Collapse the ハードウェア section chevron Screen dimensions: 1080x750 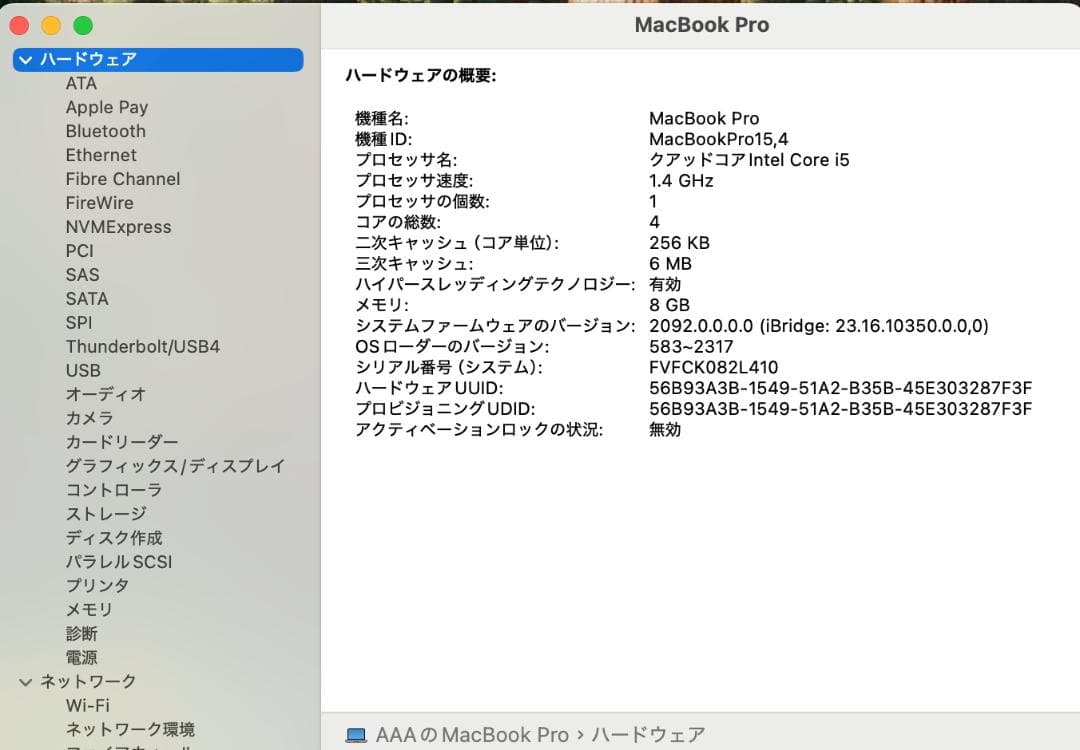pos(24,60)
